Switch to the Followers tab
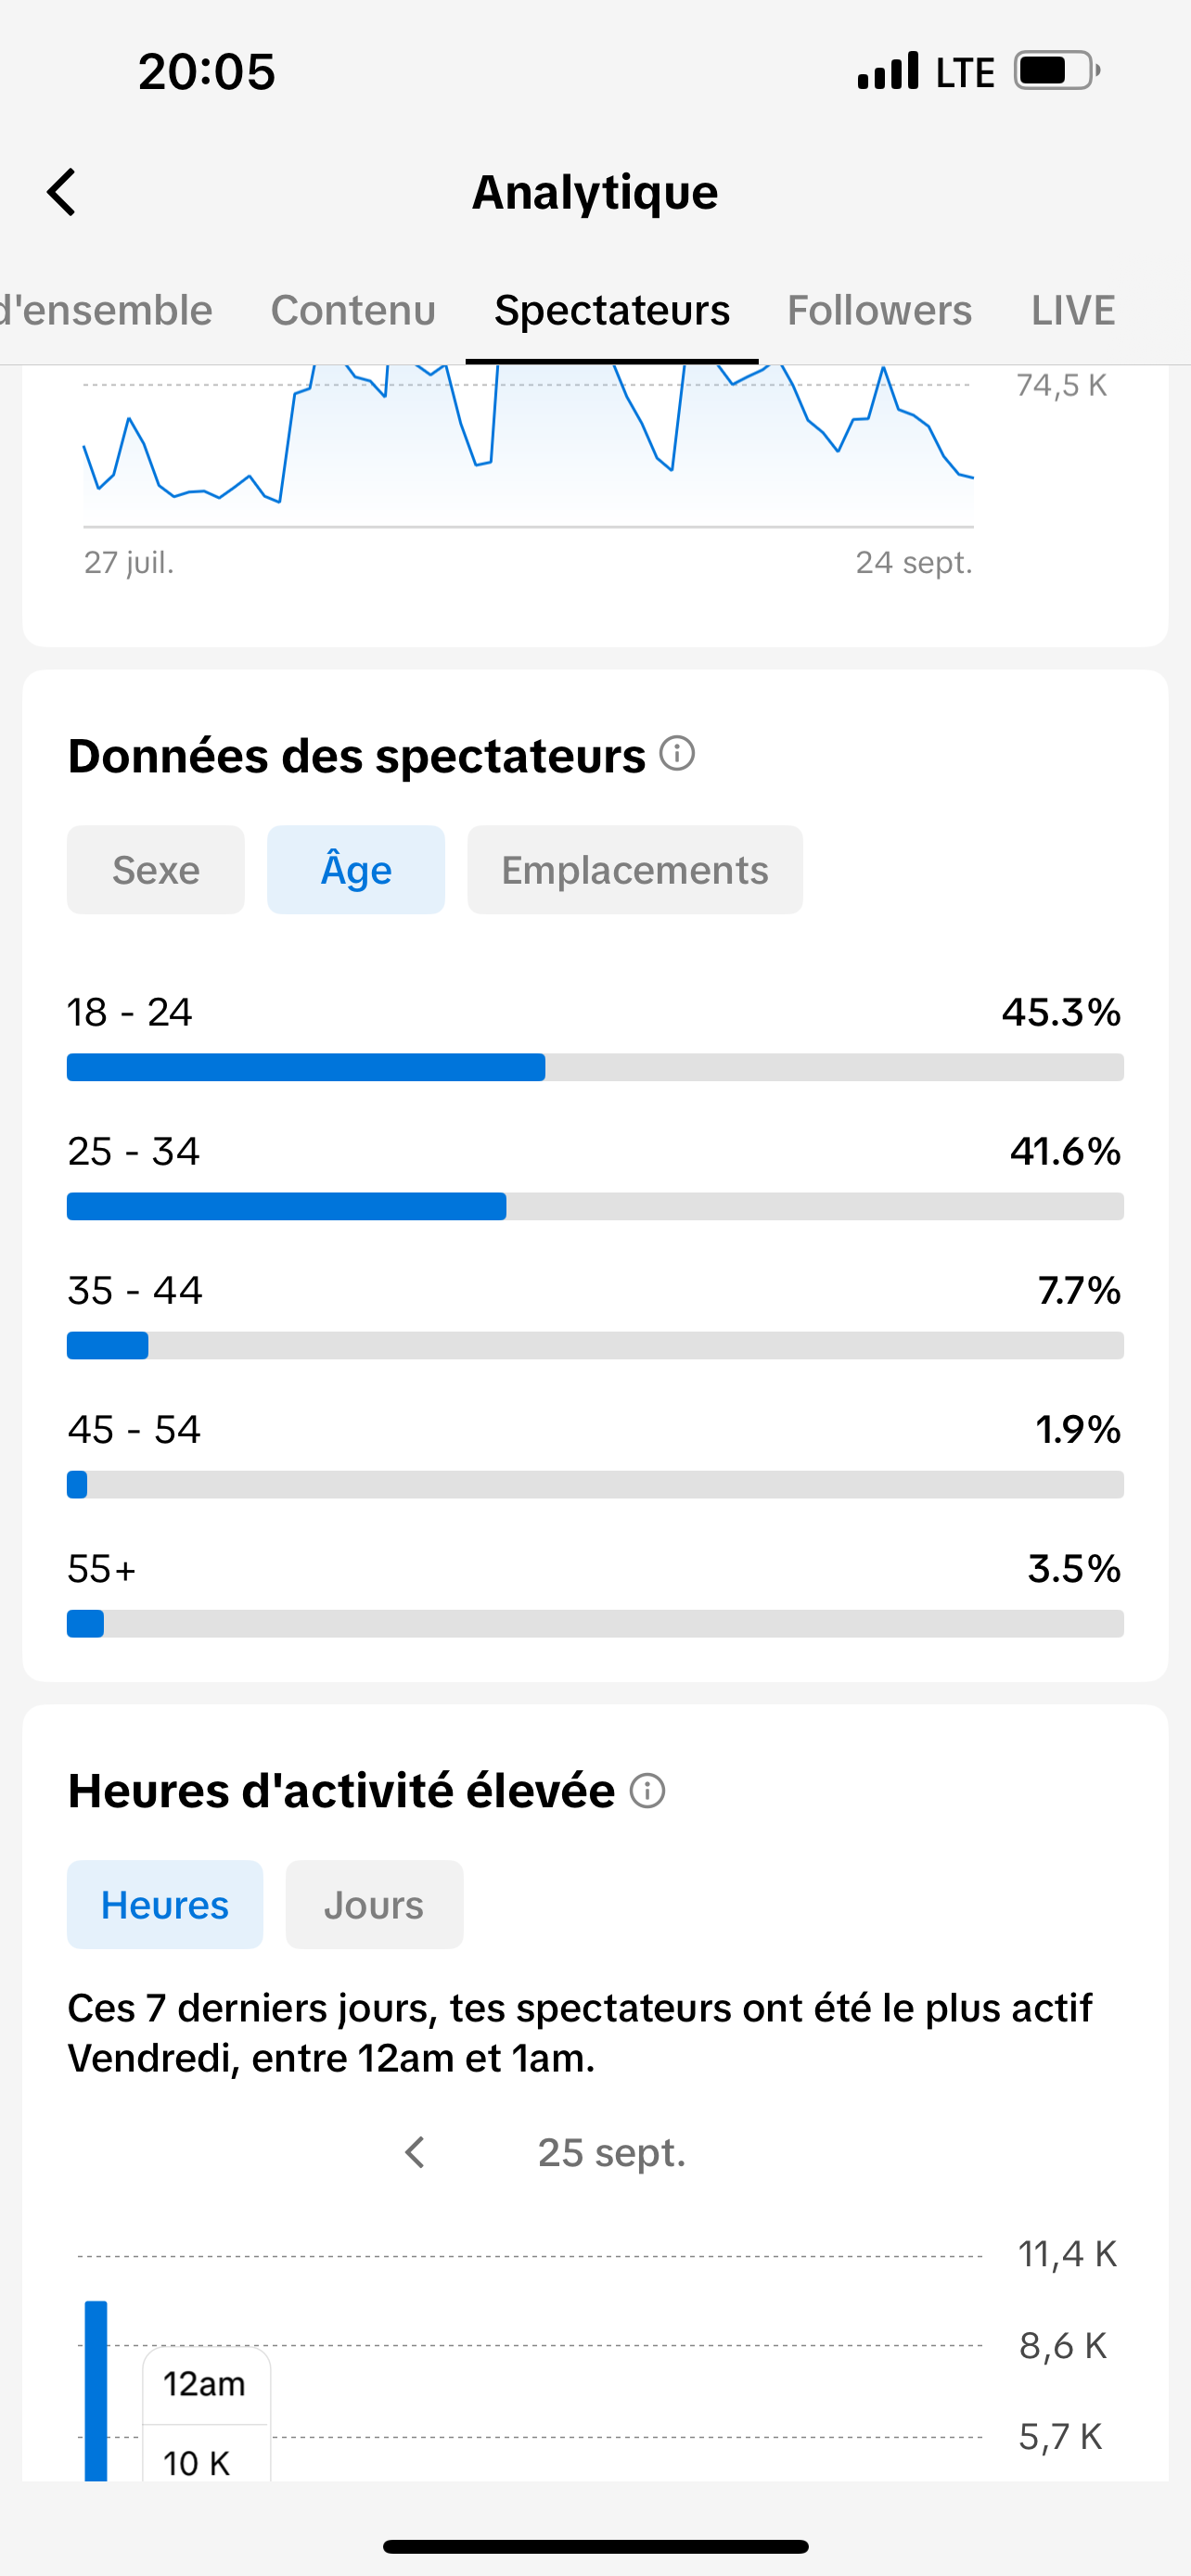The width and height of the screenshot is (1191, 2576). tap(879, 310)
